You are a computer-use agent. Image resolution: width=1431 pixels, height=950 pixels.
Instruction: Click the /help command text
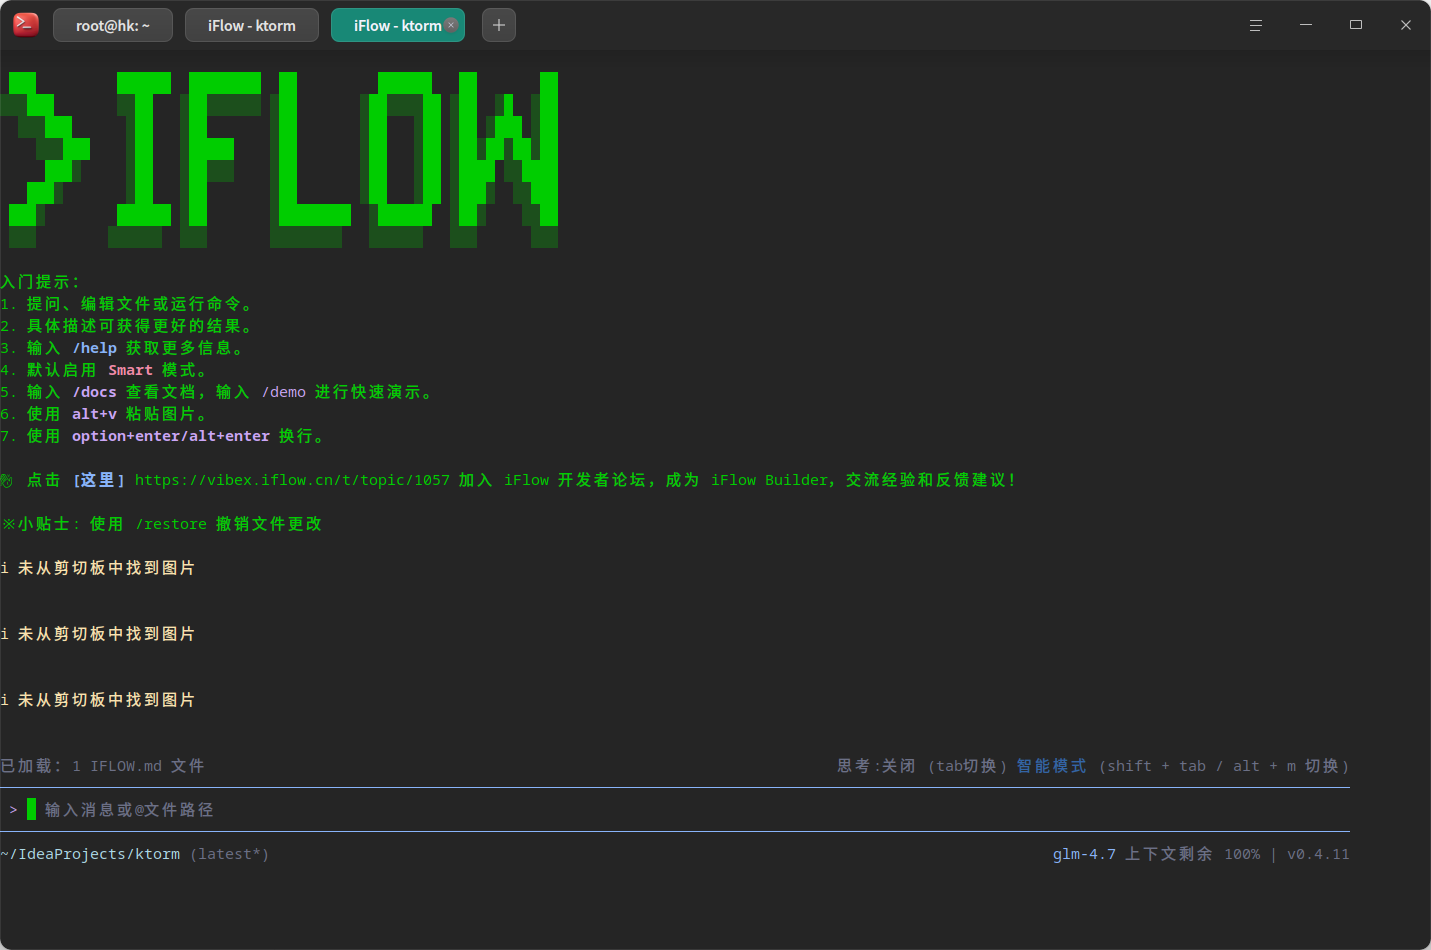click(94, 348)
